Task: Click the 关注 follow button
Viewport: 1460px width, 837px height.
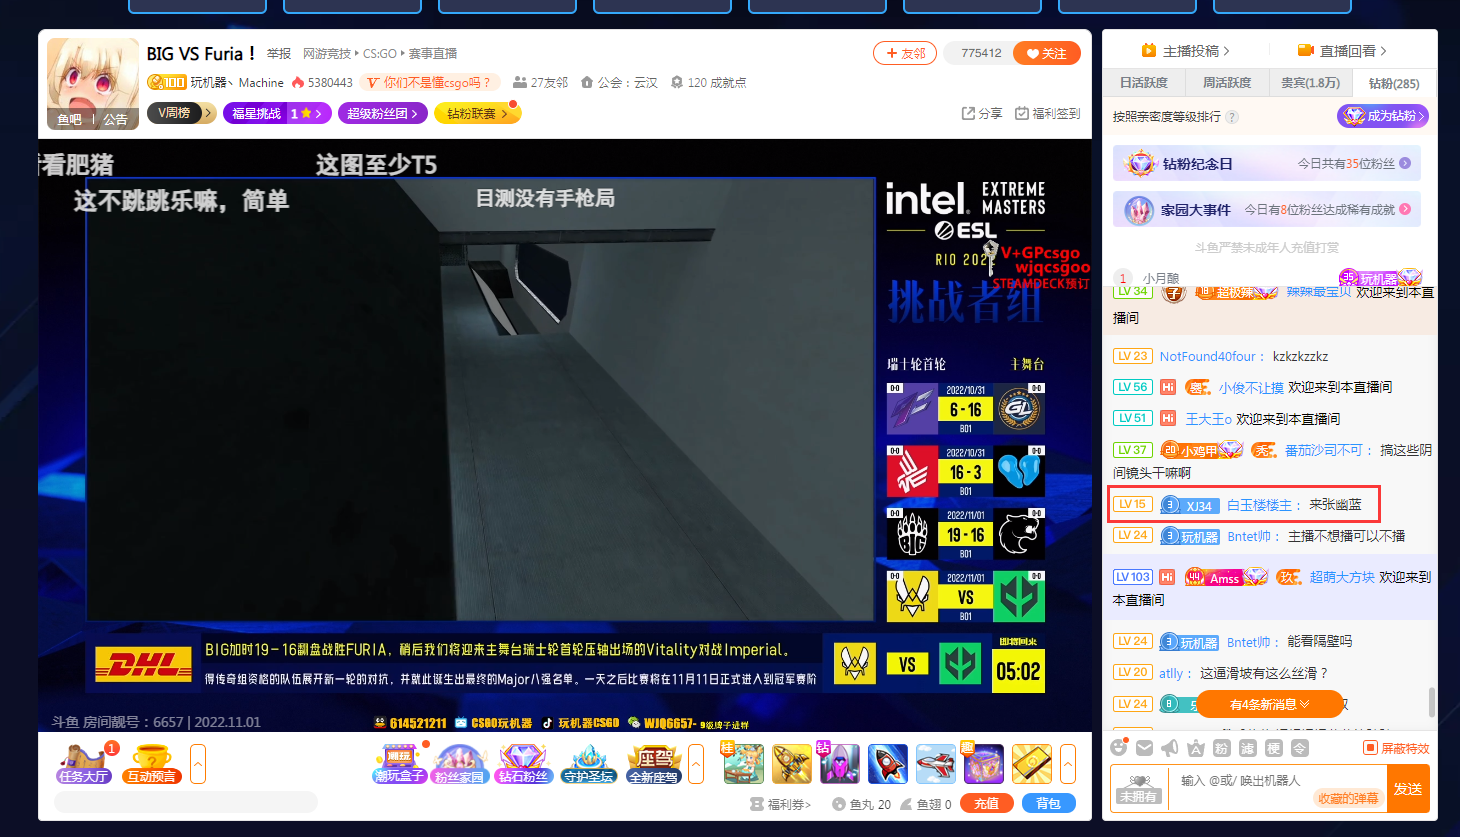Action: (1047, 53)
